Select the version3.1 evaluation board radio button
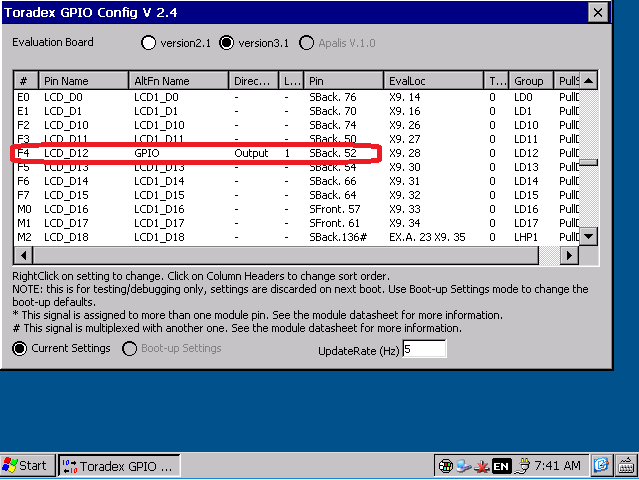Screen dimensions: 639x480 click(226, 43)
